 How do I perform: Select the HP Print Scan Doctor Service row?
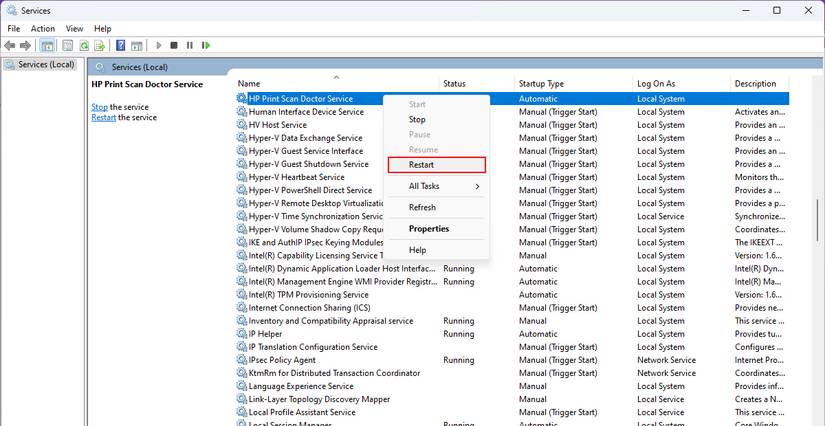coord(511,98)
